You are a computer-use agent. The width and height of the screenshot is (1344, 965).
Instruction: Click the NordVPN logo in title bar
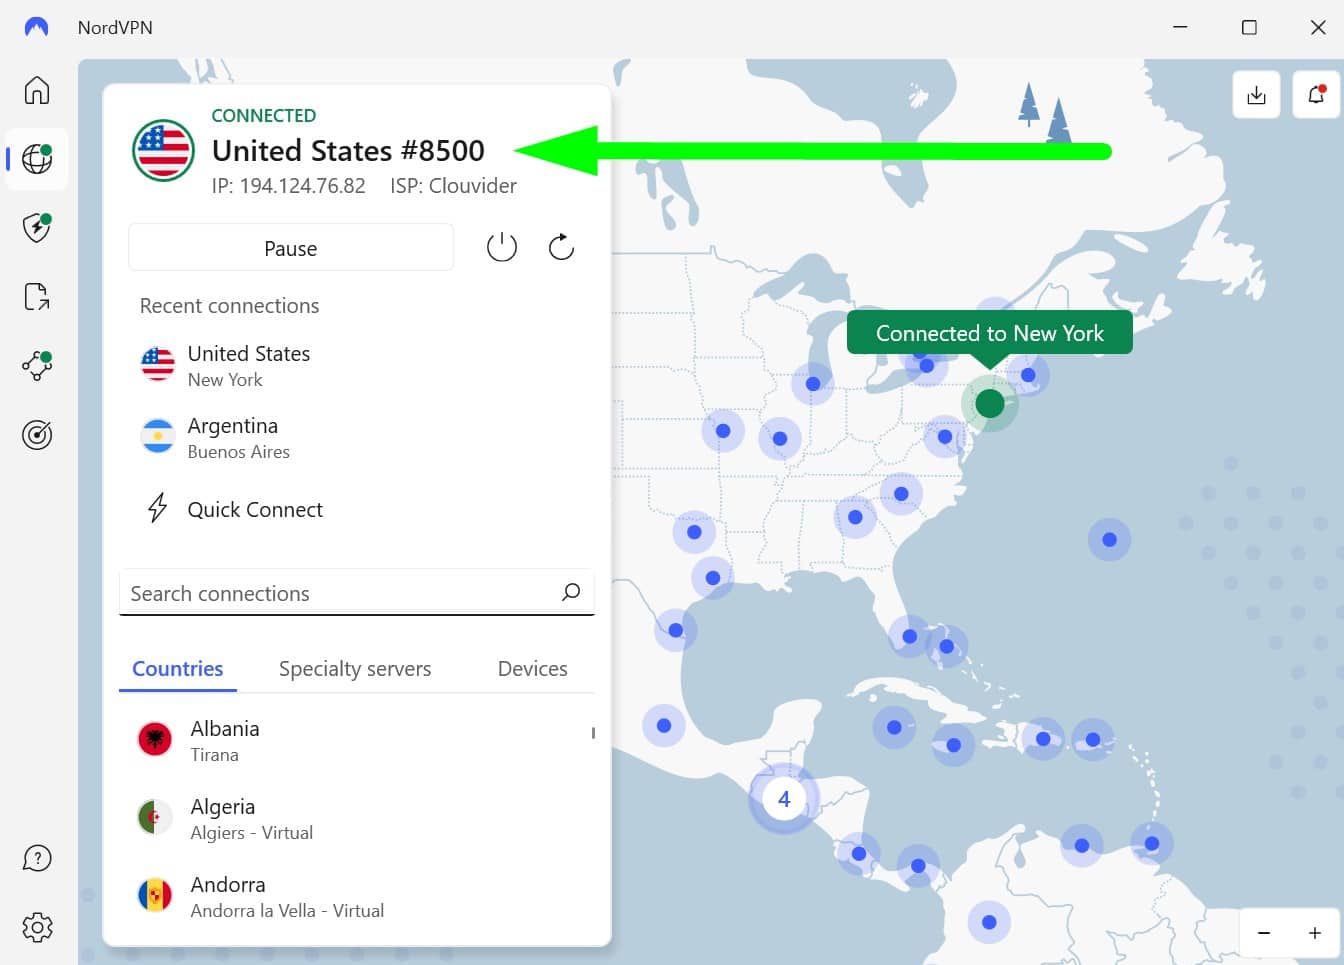[36, 27]
